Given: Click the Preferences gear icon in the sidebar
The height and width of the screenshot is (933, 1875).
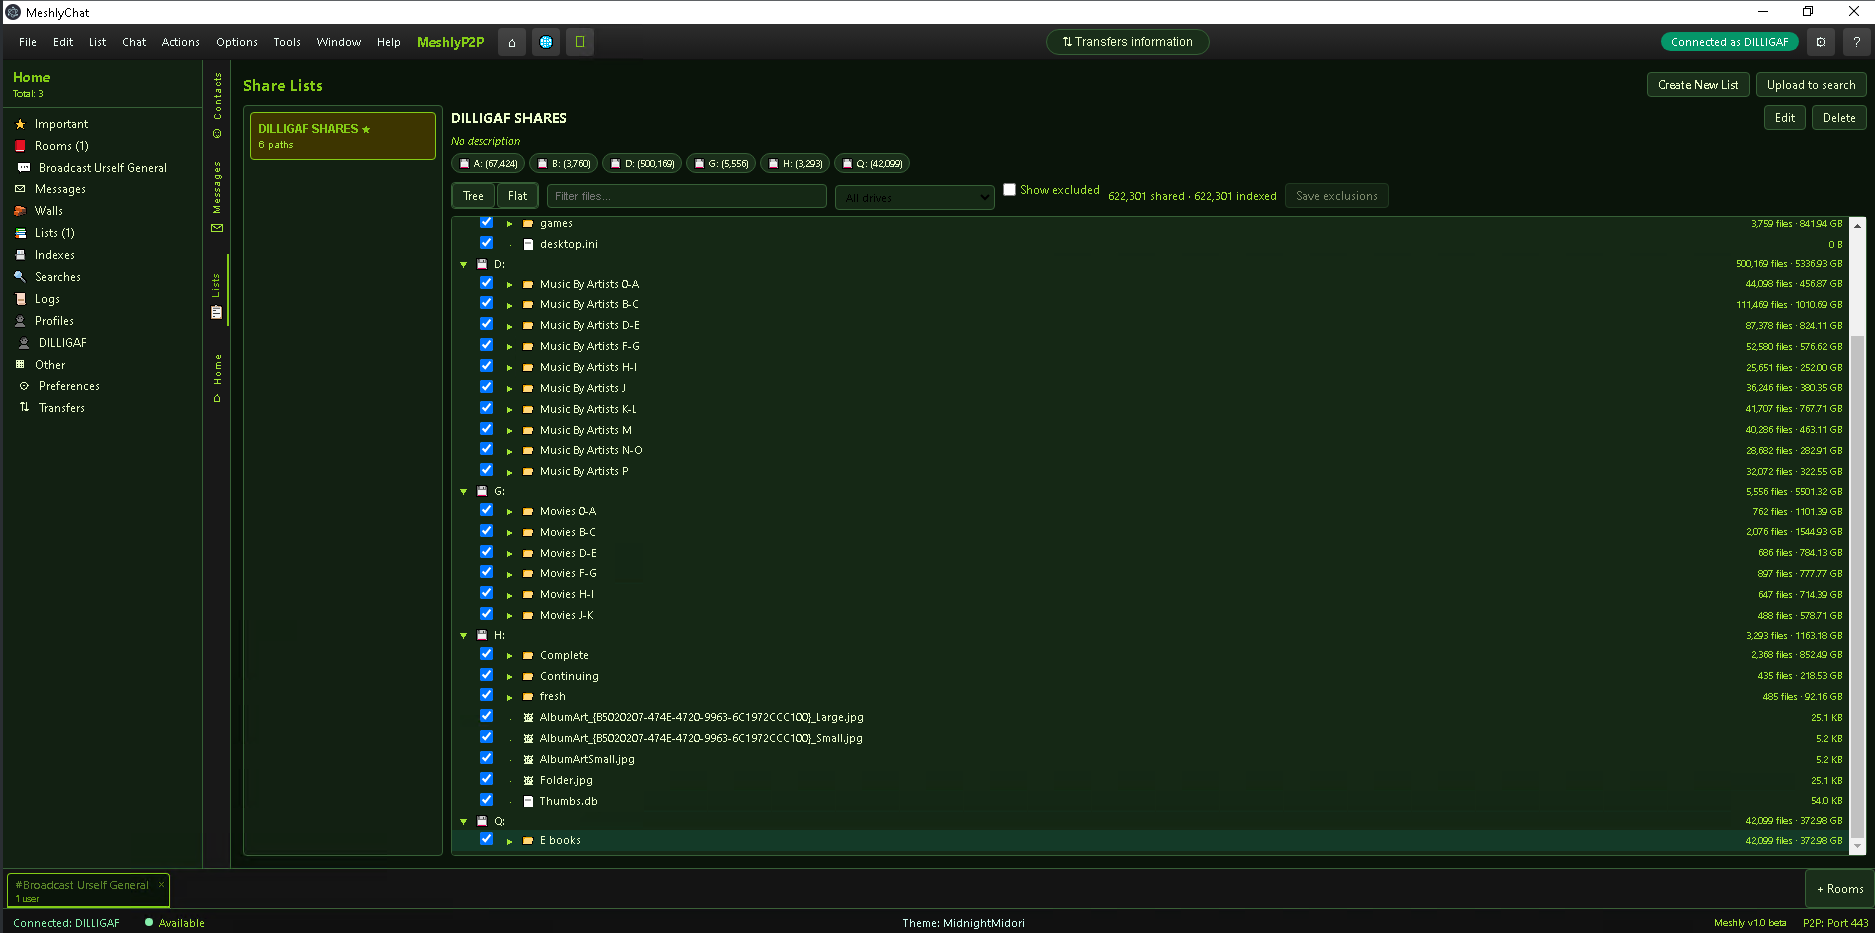Looking at the screenshot, I should 24,386.
